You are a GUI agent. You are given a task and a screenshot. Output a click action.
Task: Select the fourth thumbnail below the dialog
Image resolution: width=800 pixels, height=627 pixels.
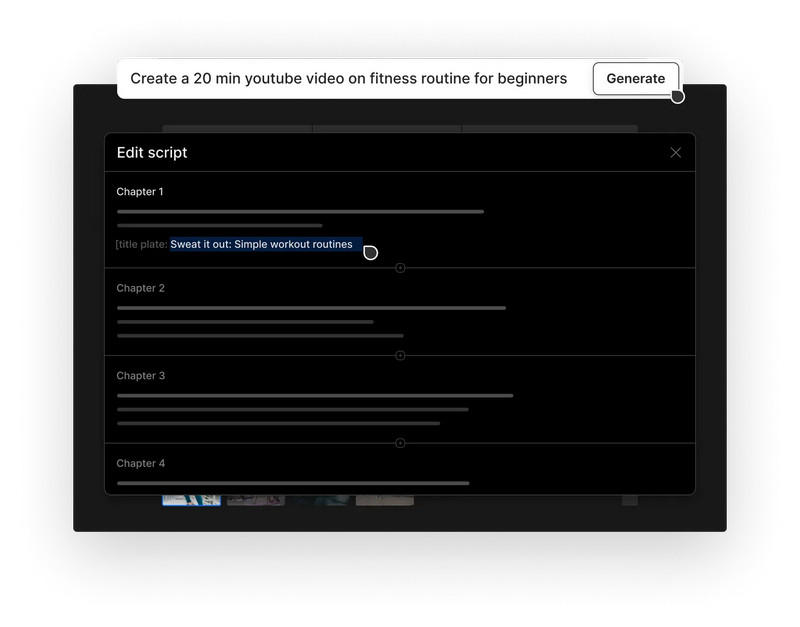385,500
